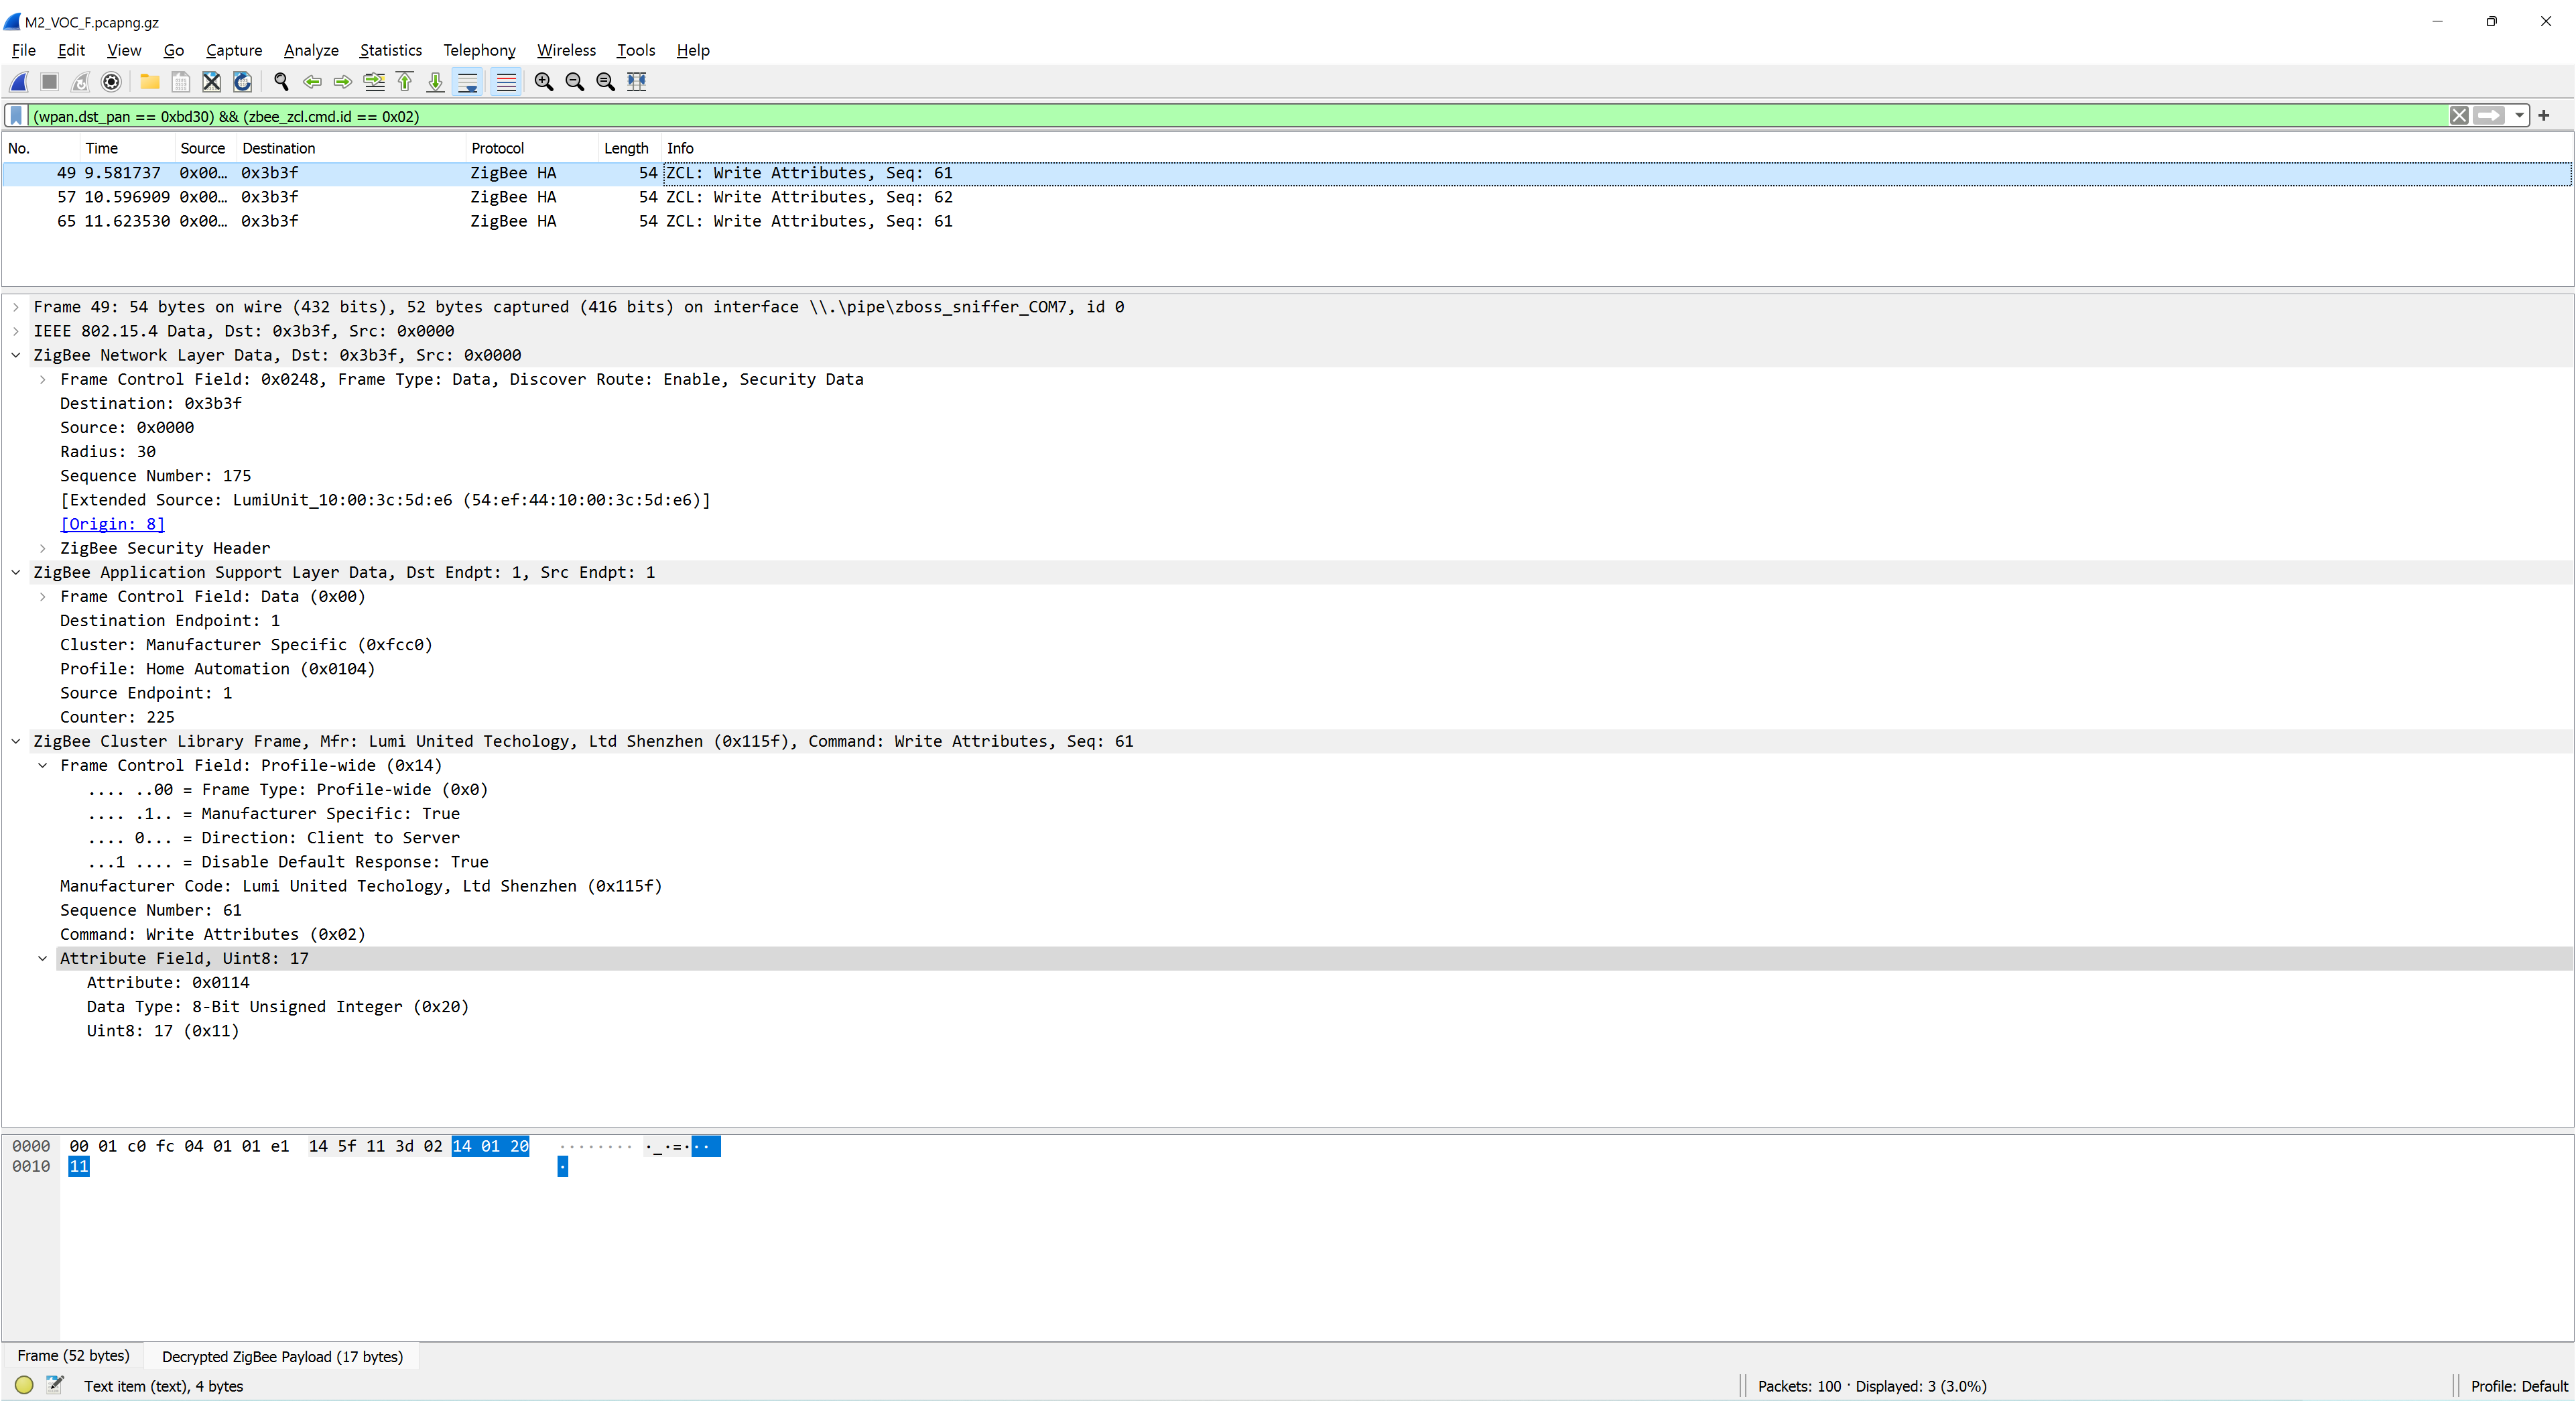Open the Telephony menu
This screenshot has height=1401, width=2576.
[x=479, y=50]
